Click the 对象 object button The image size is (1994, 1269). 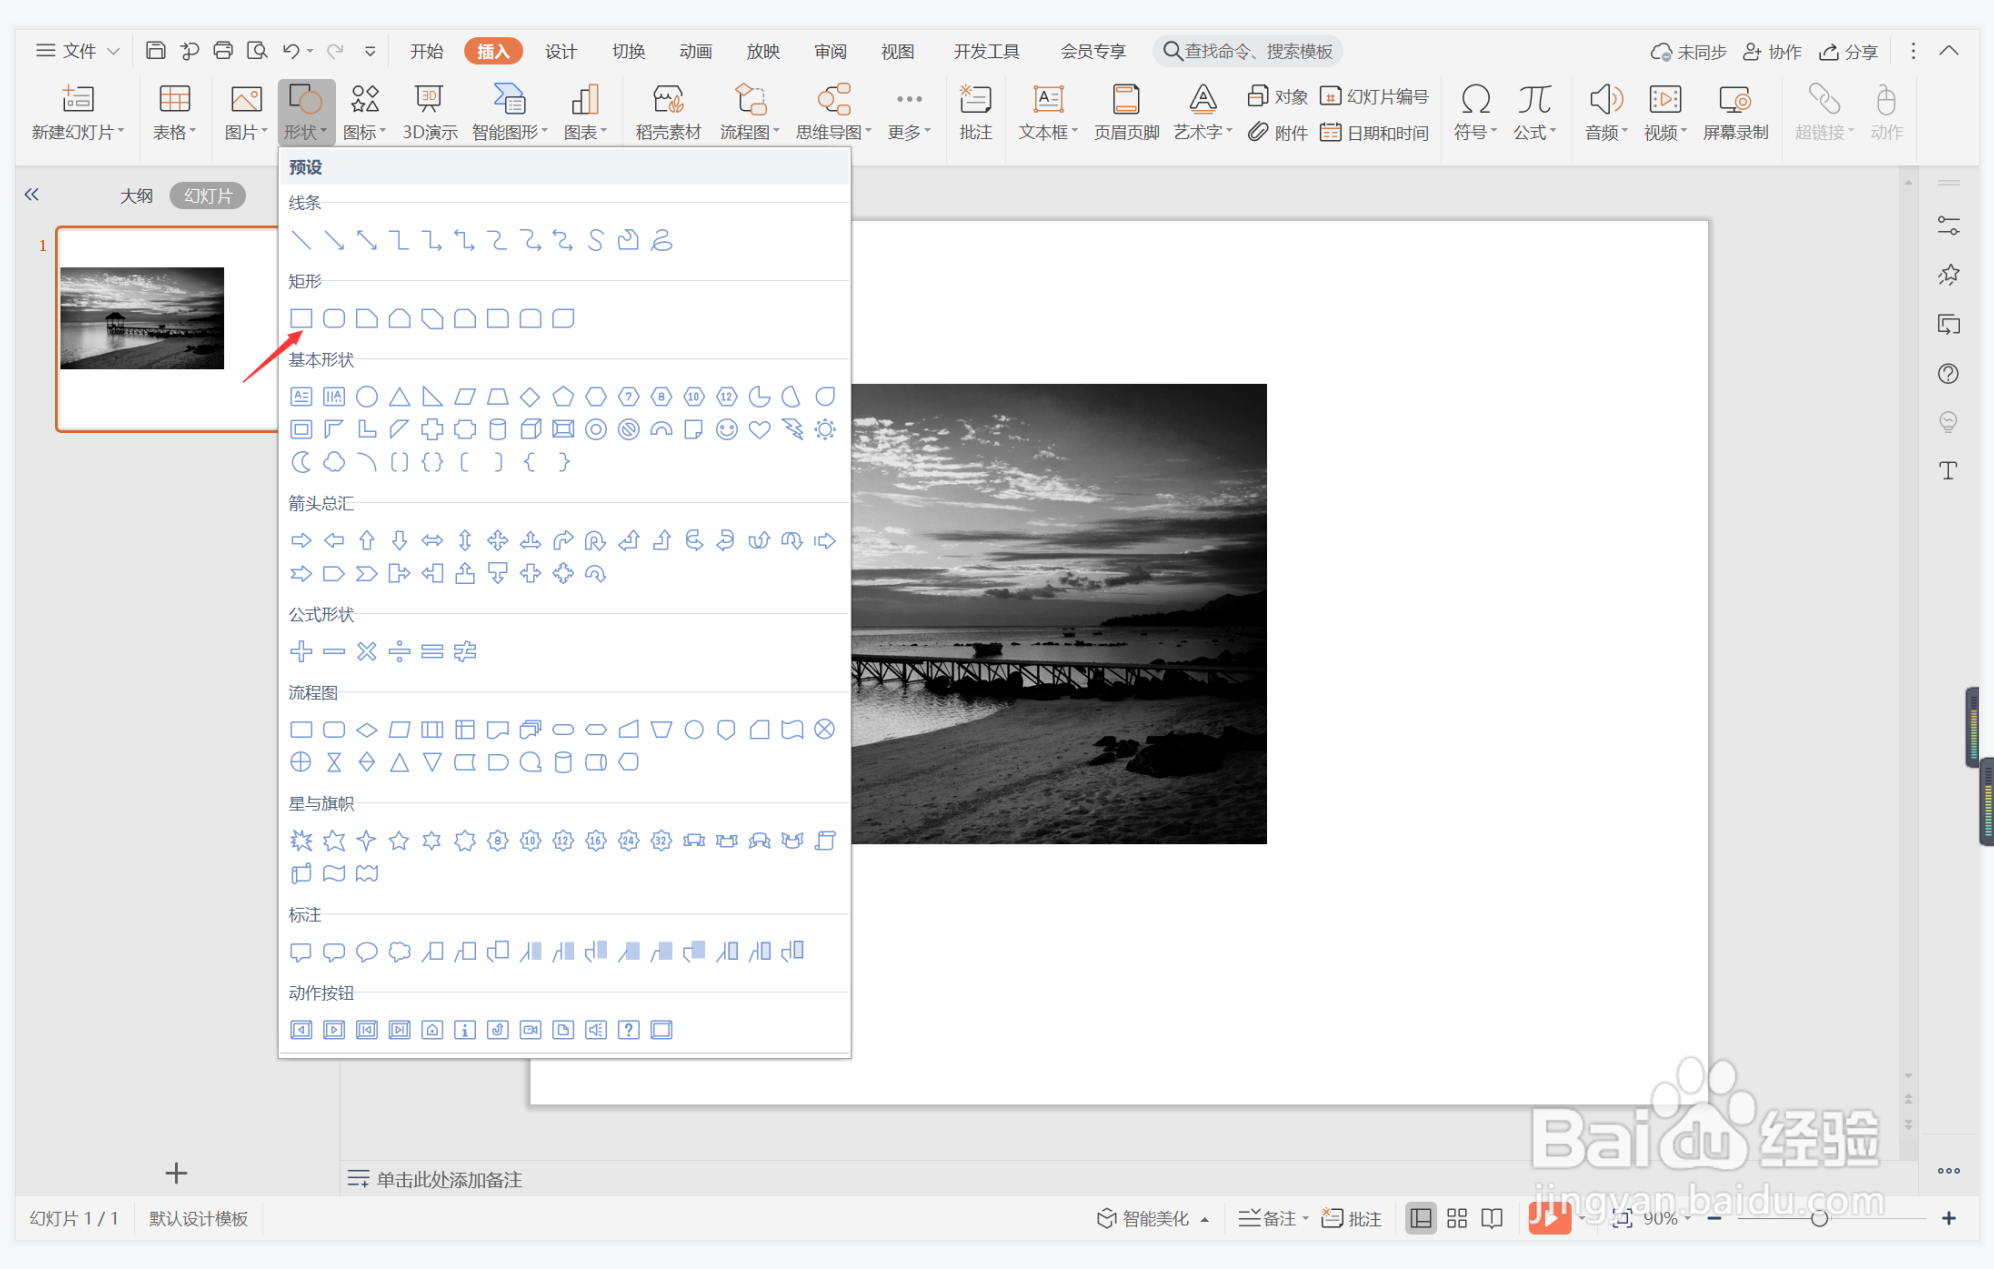pyautogui.click(x=1278, y=96)
